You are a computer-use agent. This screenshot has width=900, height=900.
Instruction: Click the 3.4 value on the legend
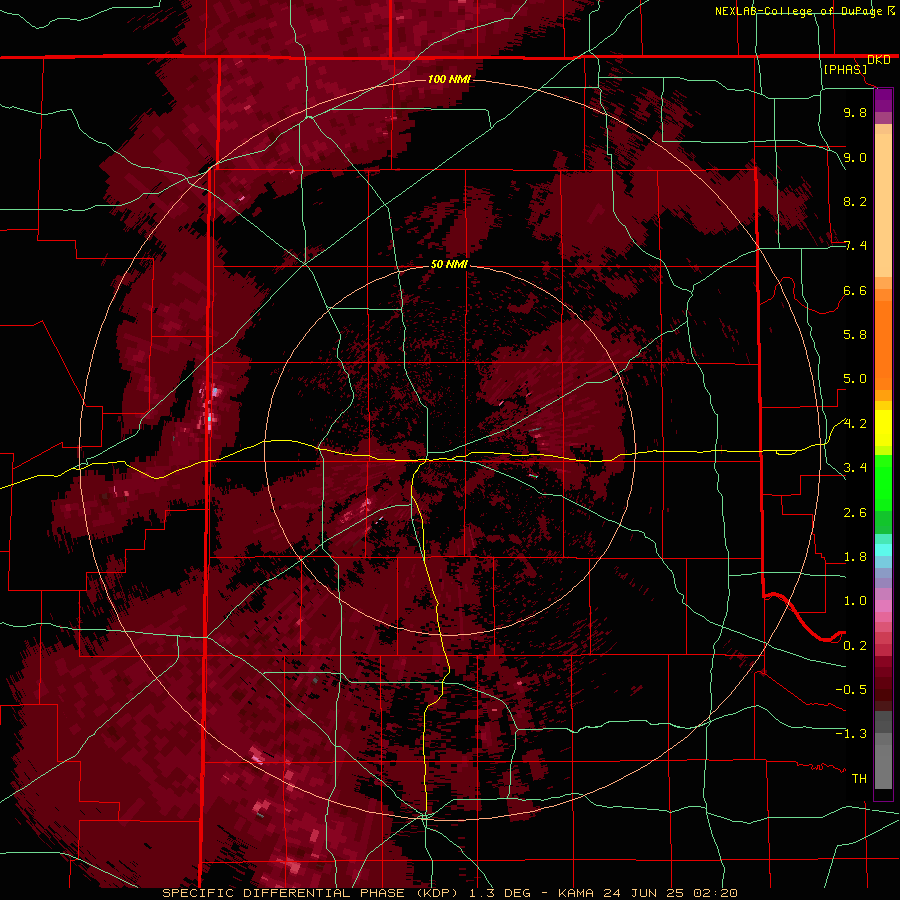pos(855,468)
